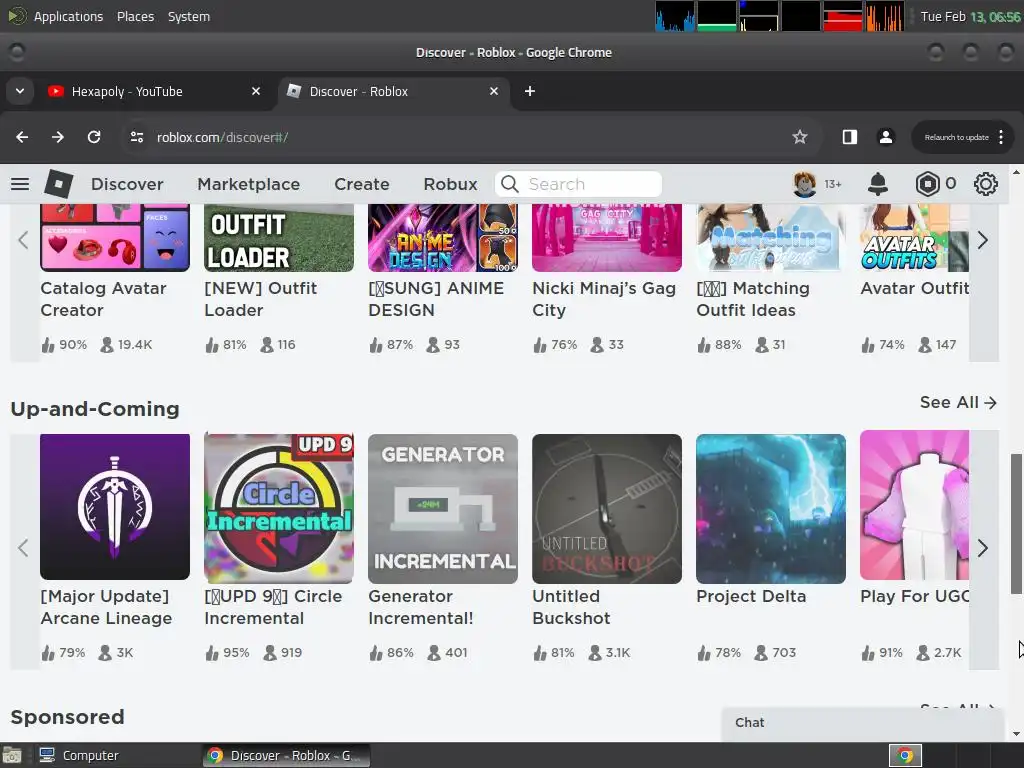
Task: Click the Chrome address bar URL
Action: coord(222,137)
